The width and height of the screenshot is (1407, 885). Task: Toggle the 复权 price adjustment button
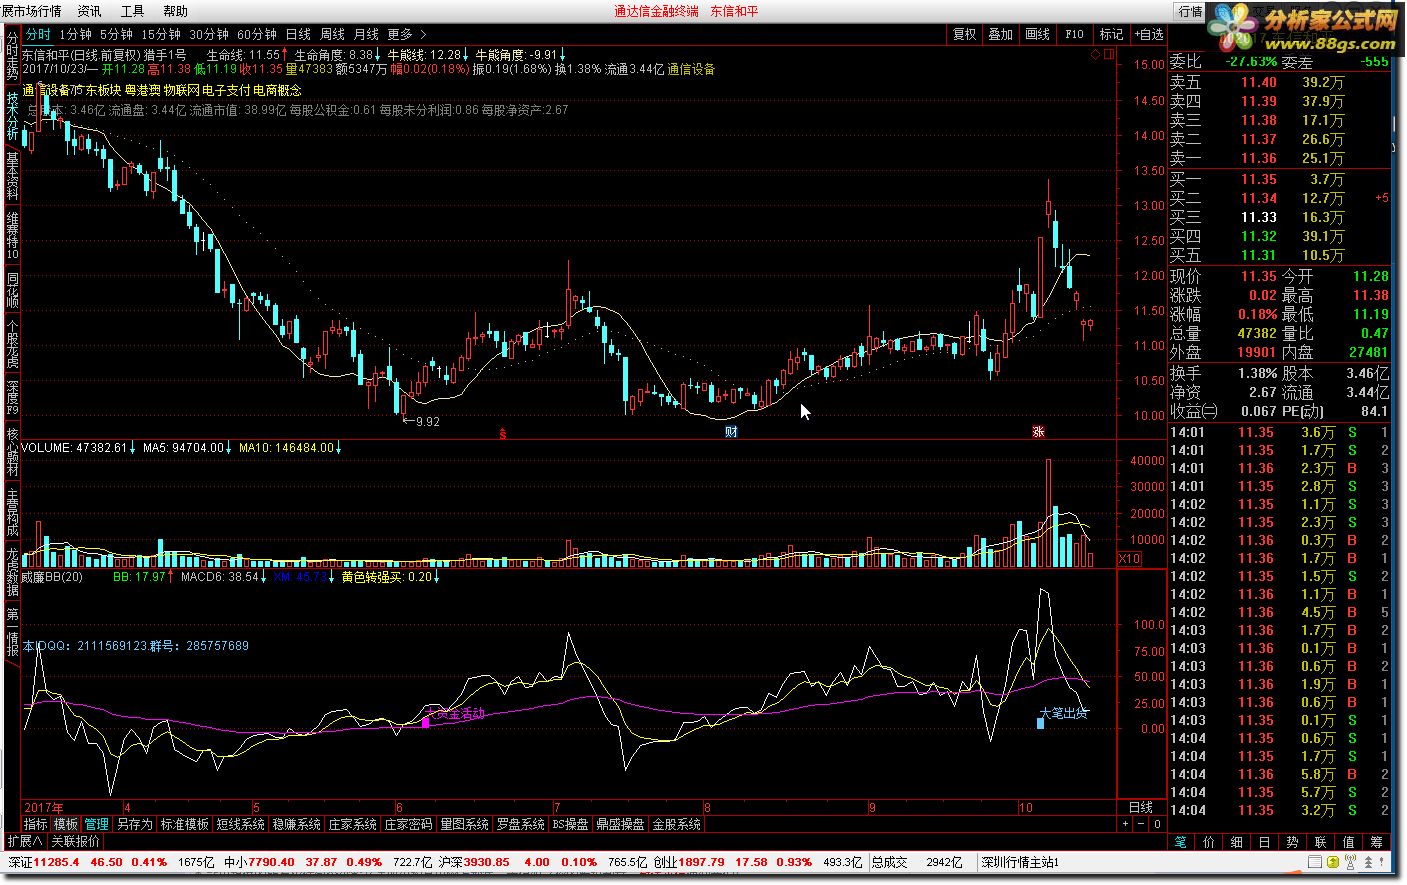click(964, 34)
